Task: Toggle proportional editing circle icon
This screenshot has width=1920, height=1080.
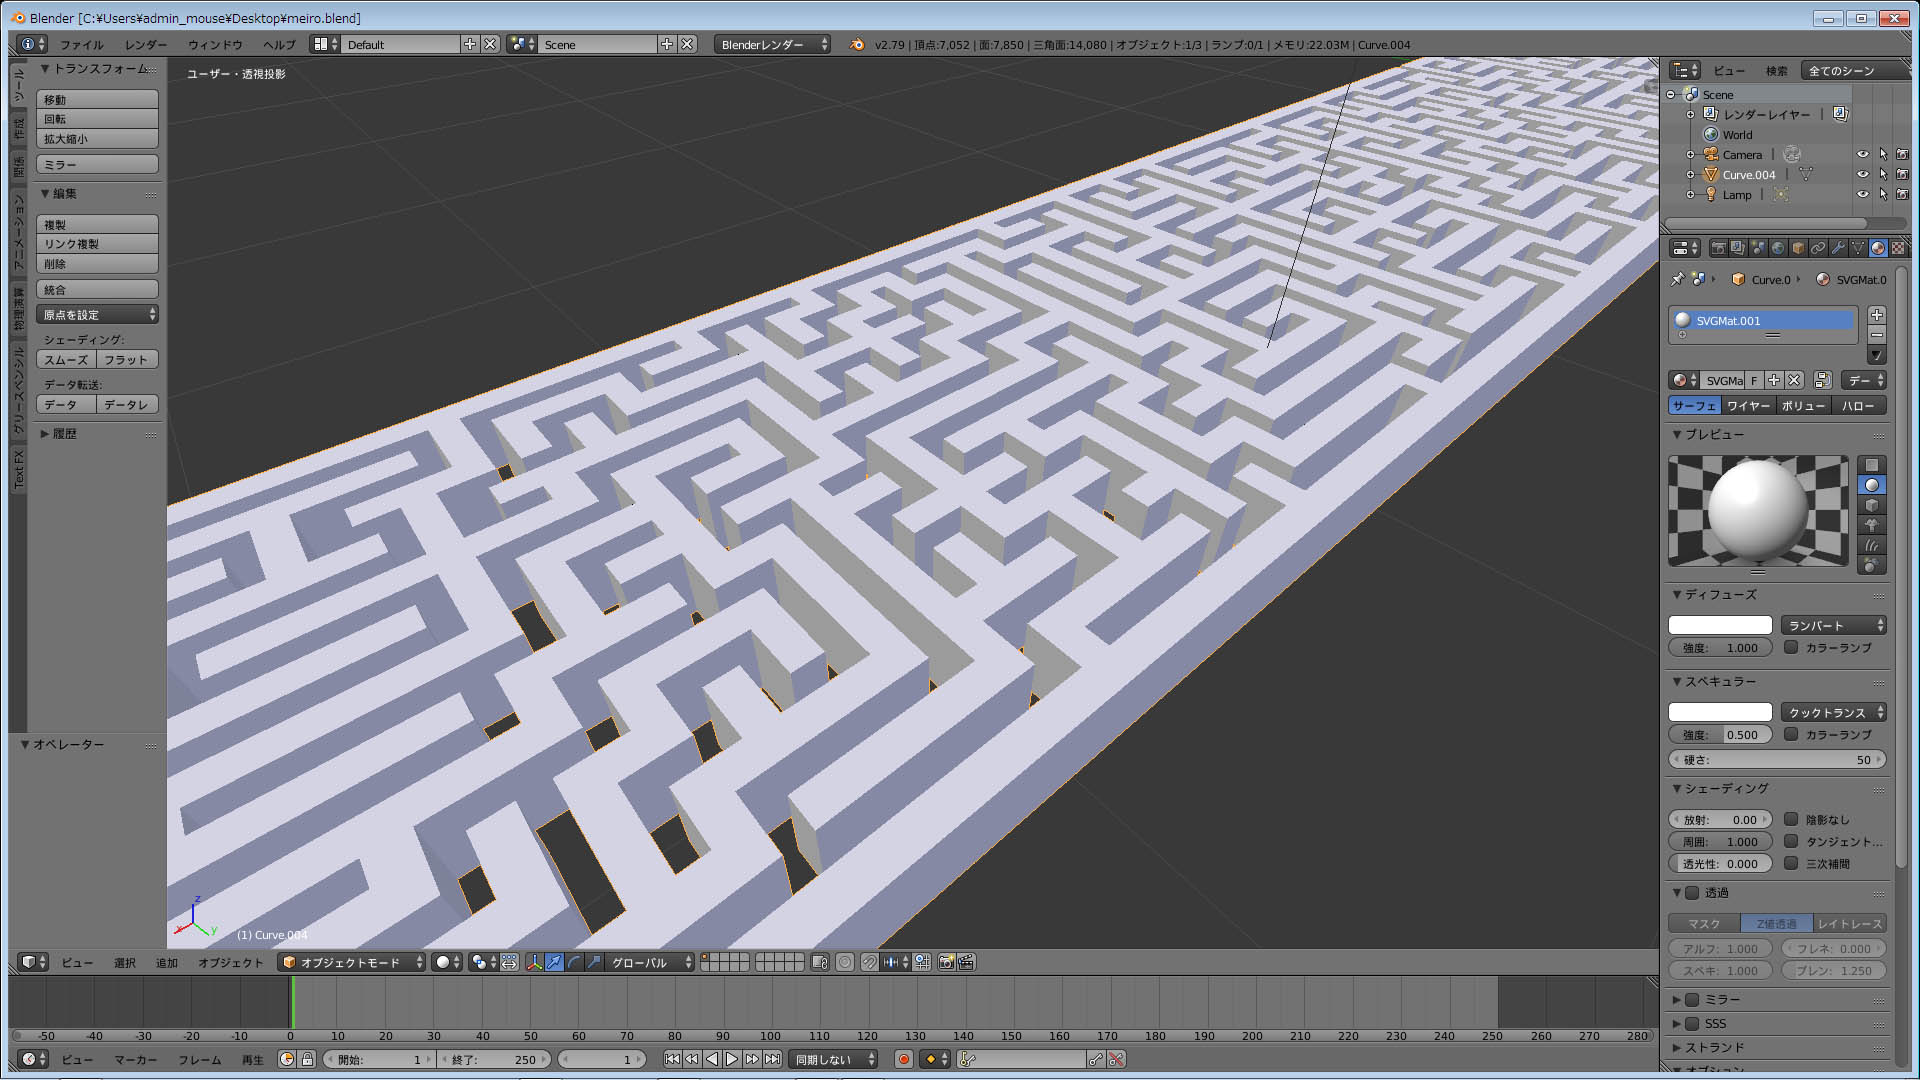Action: (x=845, y=962)
